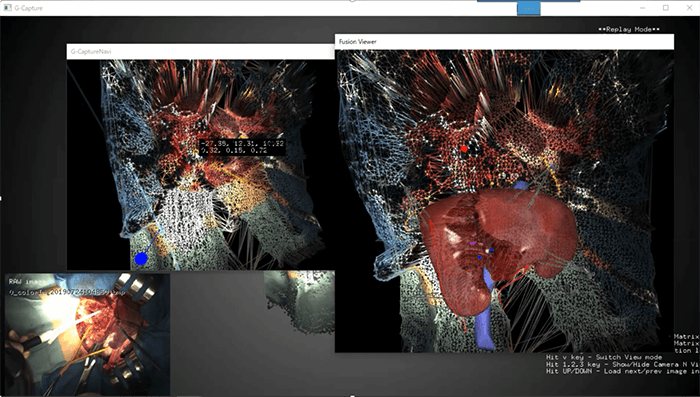This screenshot has width=700, height=397.
Task: Click the 'Hit 1.2.3 key - Show/Hide Camera' text
Action: (x=623, y=364)
